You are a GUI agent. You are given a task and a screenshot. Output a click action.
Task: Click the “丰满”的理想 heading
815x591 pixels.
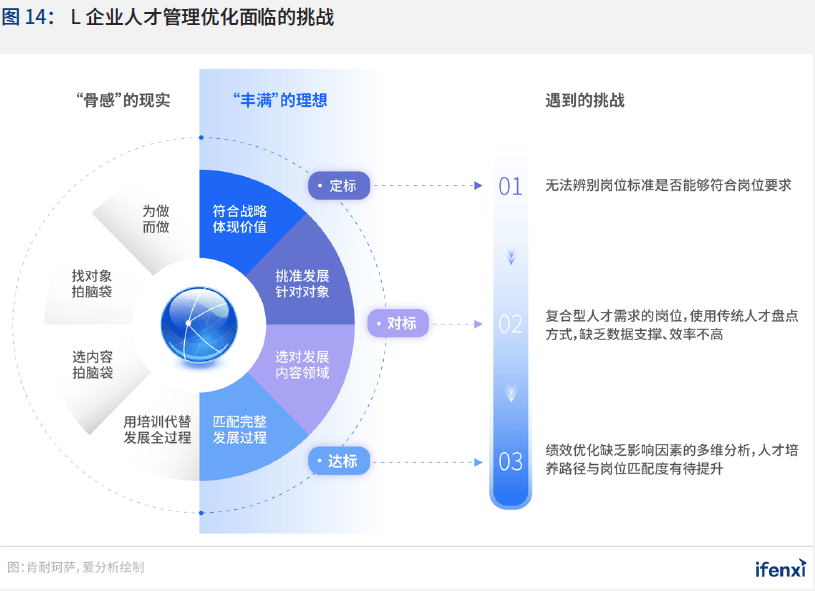point(280,100)
